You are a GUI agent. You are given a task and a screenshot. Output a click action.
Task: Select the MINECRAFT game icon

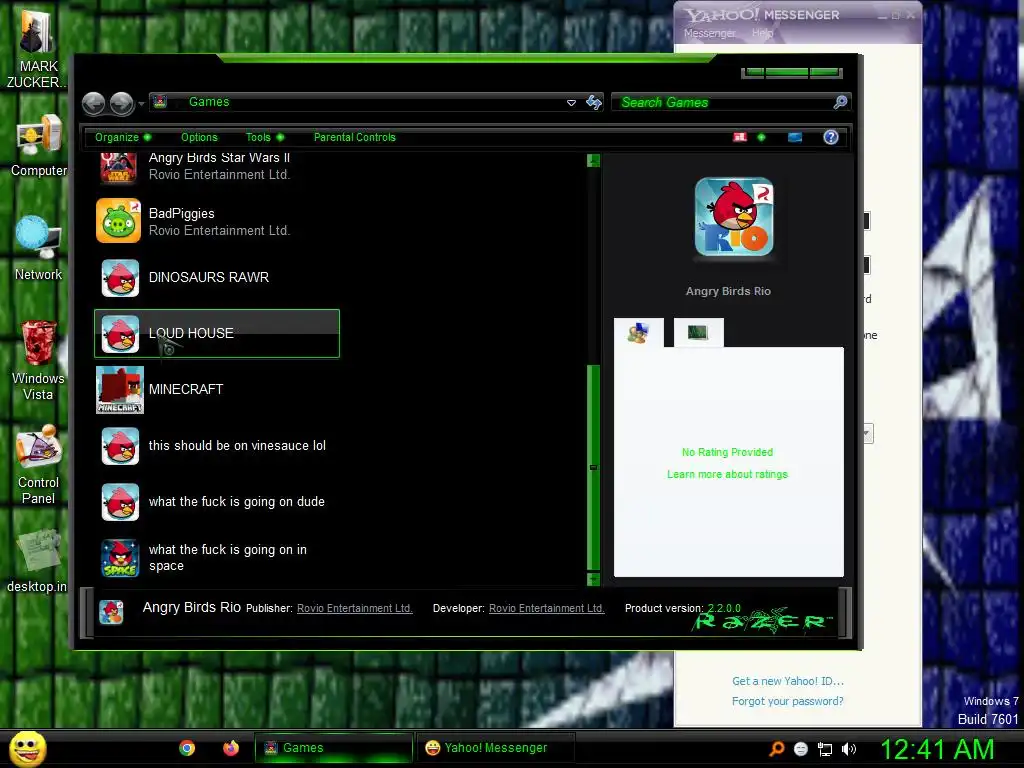coord(120,390)
